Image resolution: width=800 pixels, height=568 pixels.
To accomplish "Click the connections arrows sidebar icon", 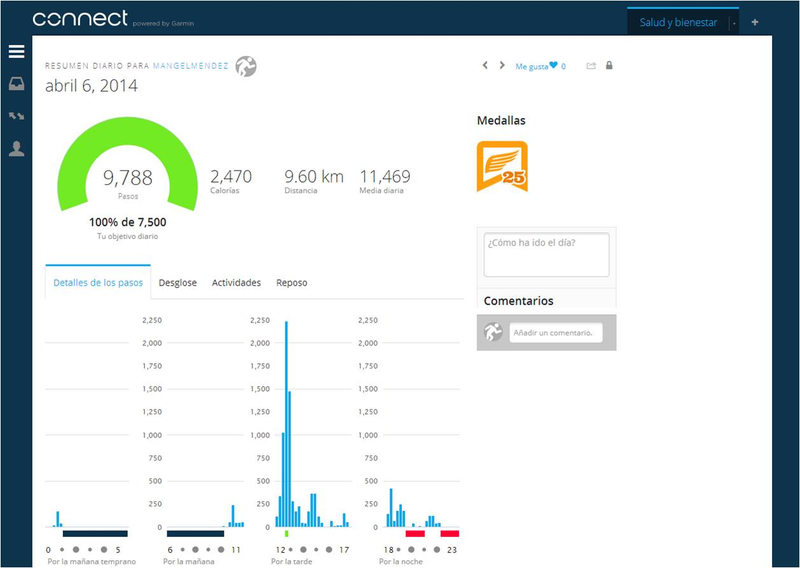I will 16,116.
